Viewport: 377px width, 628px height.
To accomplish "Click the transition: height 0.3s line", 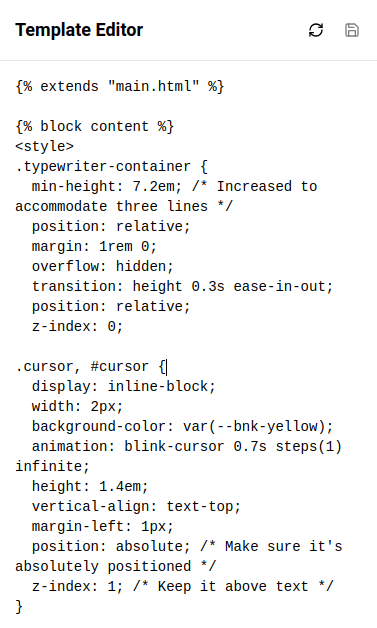I will pos(182,286).
